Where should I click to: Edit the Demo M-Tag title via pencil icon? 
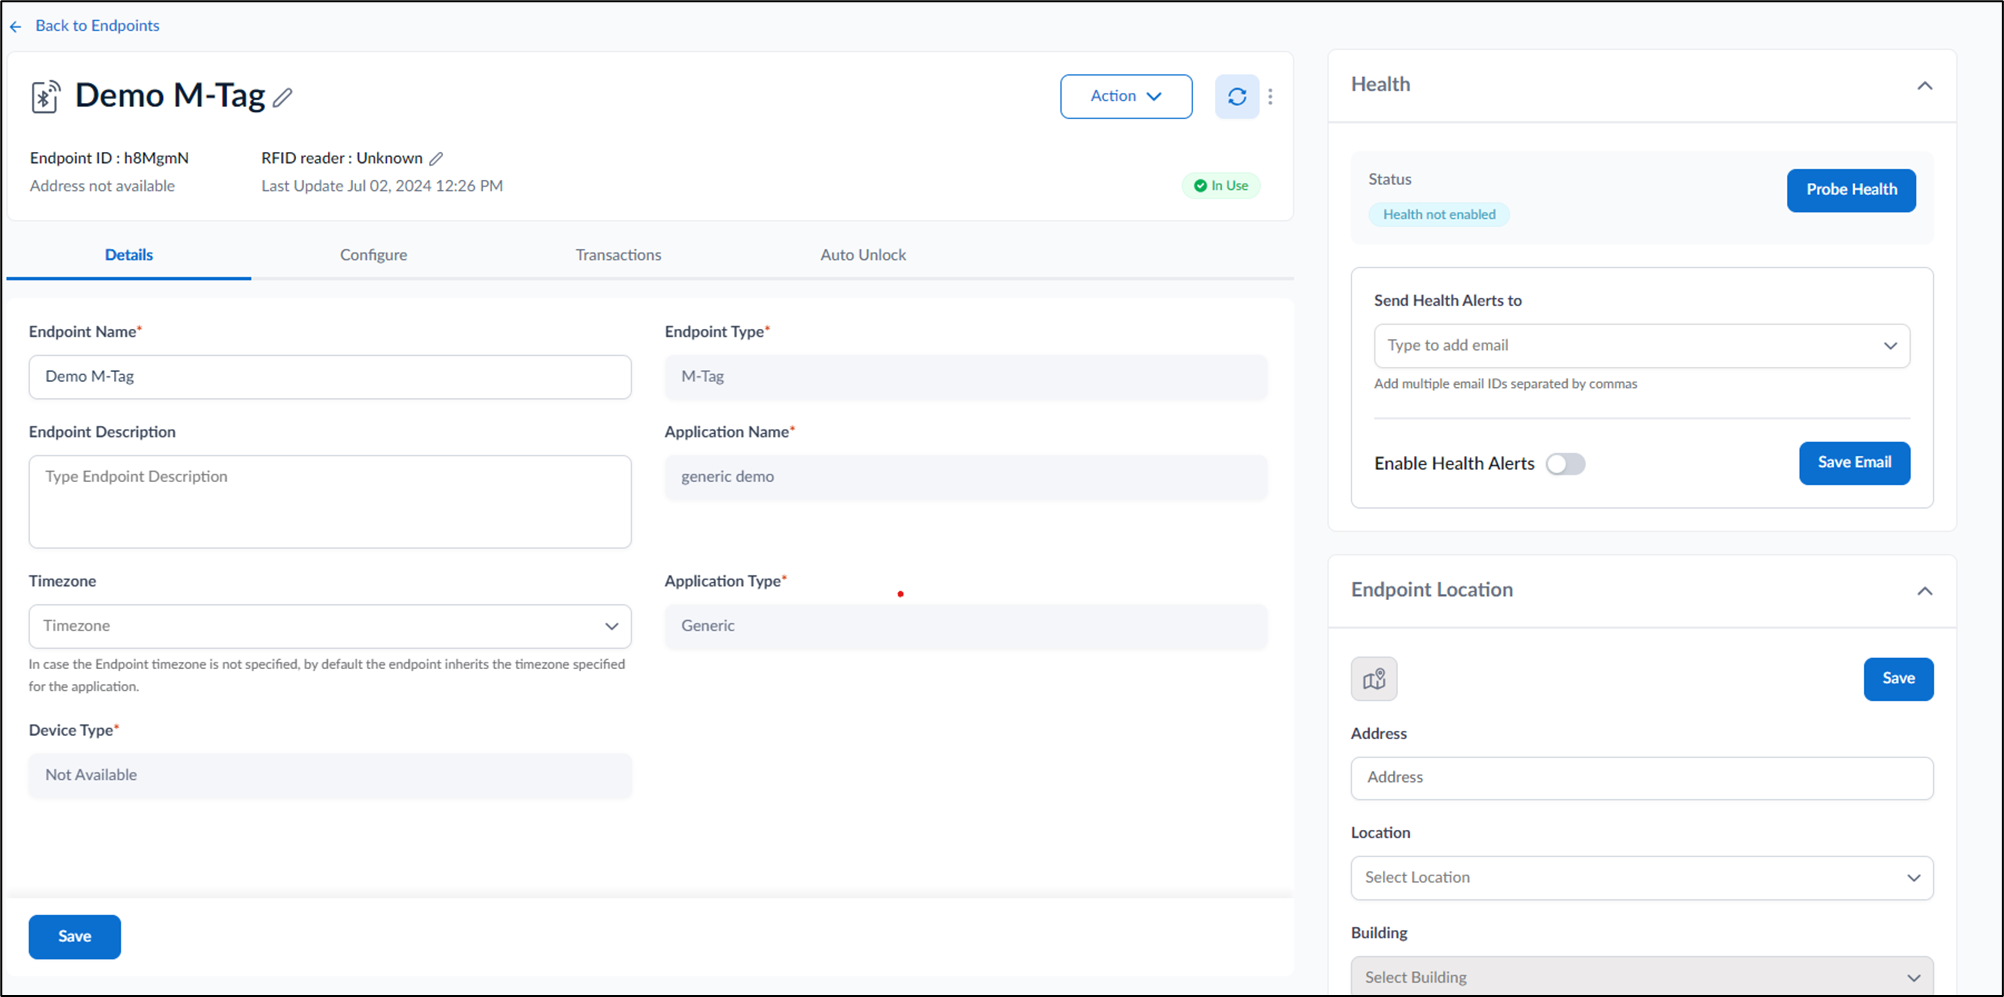point(283,98)
